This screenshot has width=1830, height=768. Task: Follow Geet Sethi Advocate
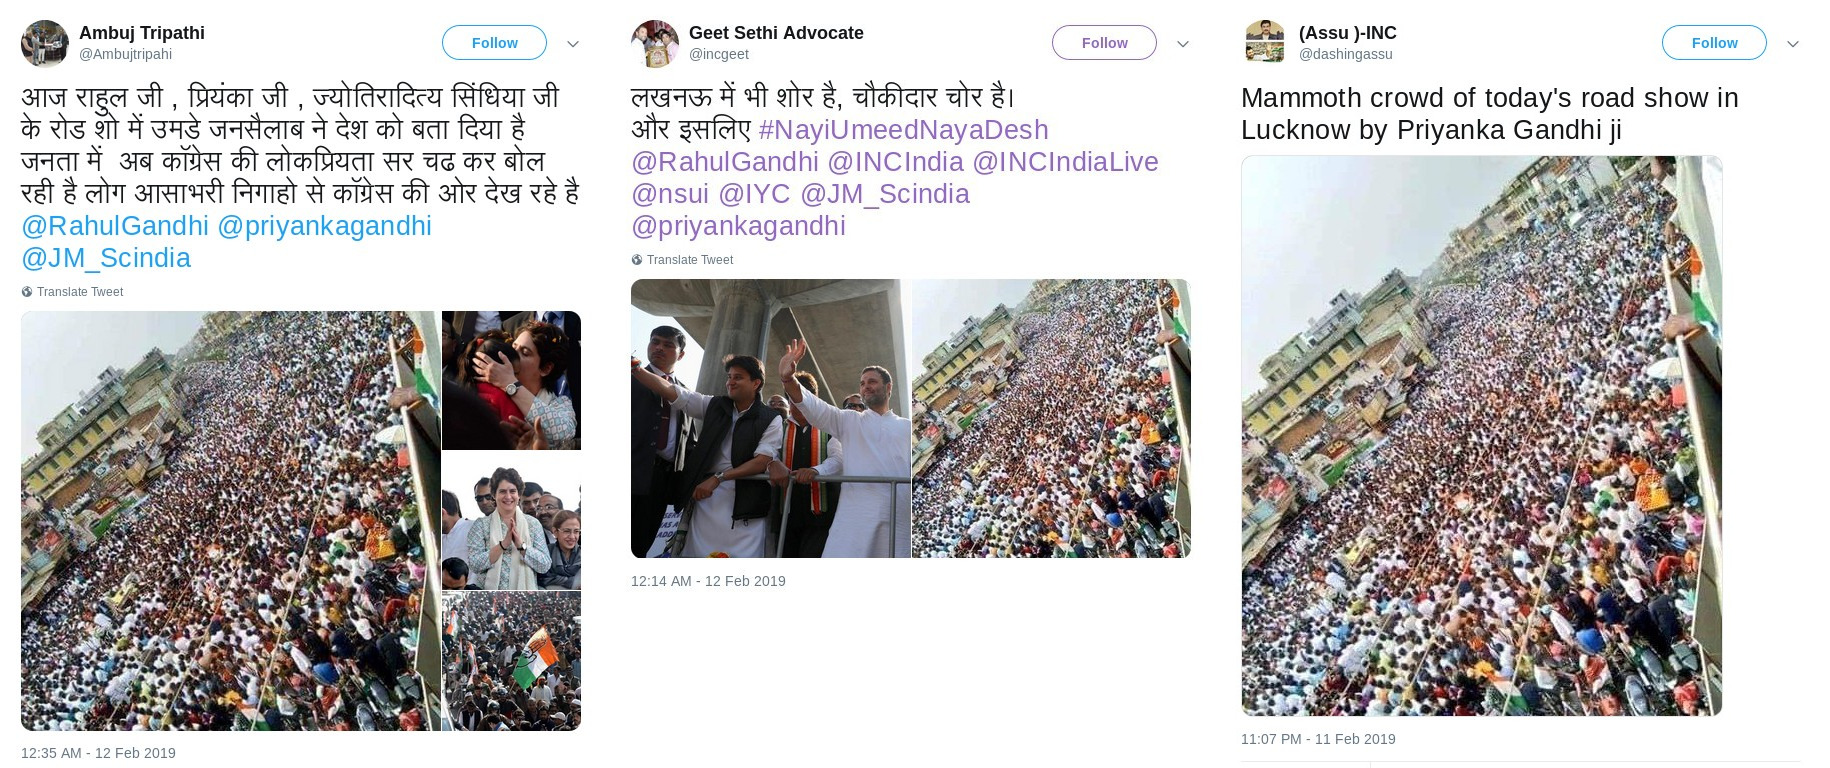coord(1104,43)
